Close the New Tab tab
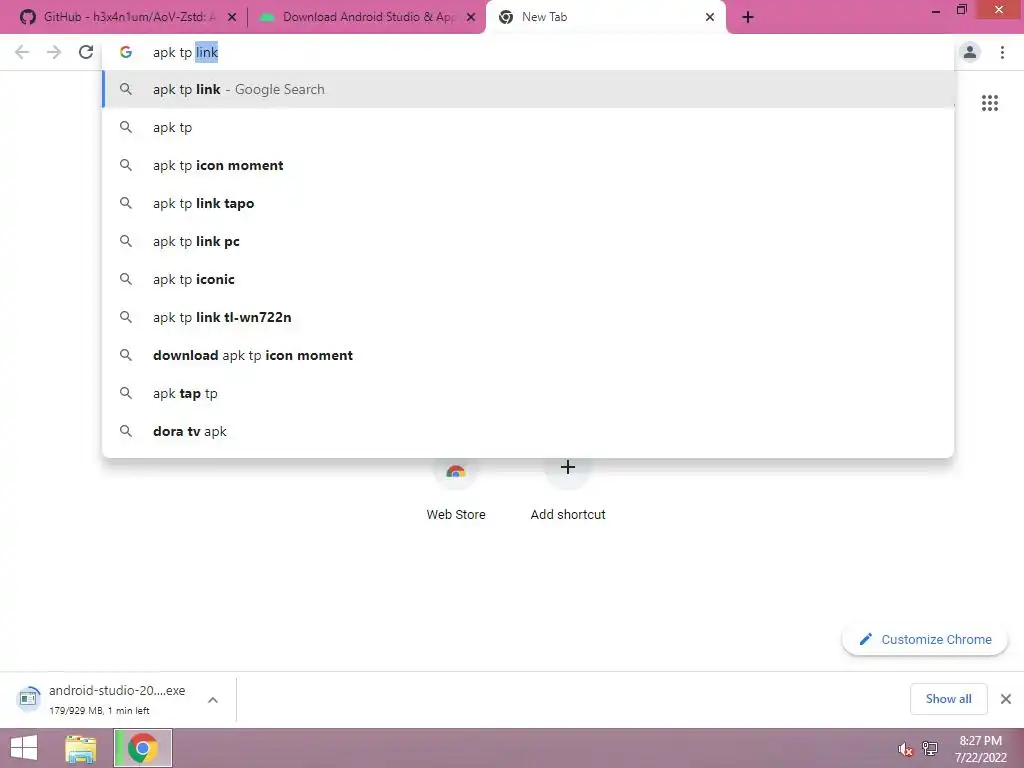 click(710, 17)
